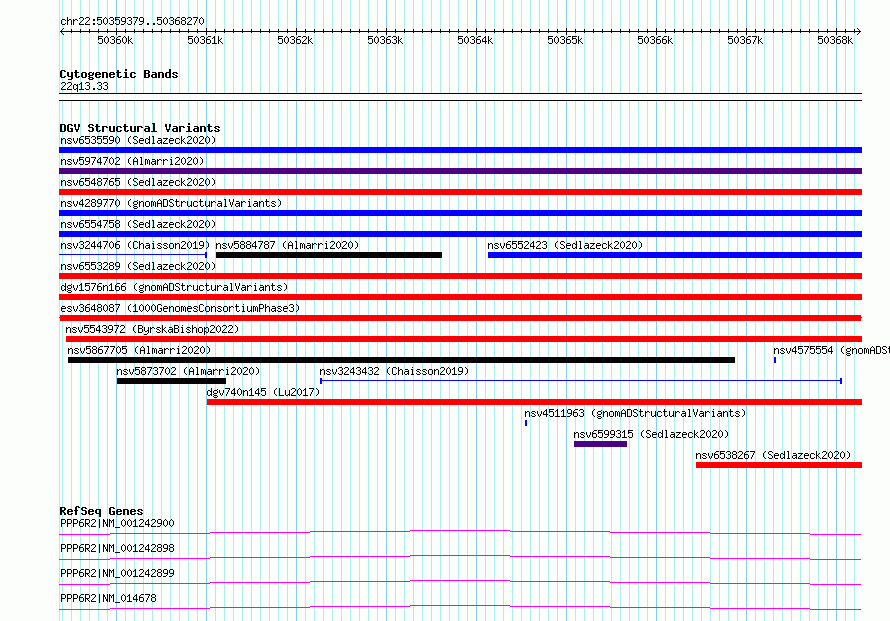The width and height of the screenshot is (890, 621).
Task: Select nsv4511963 (gnomADStructuralVariants) label
Action: click(635, 413)
